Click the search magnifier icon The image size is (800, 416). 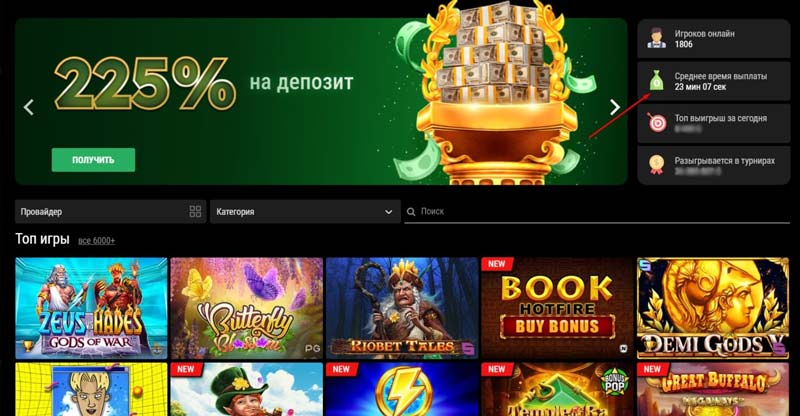[411, 212]
